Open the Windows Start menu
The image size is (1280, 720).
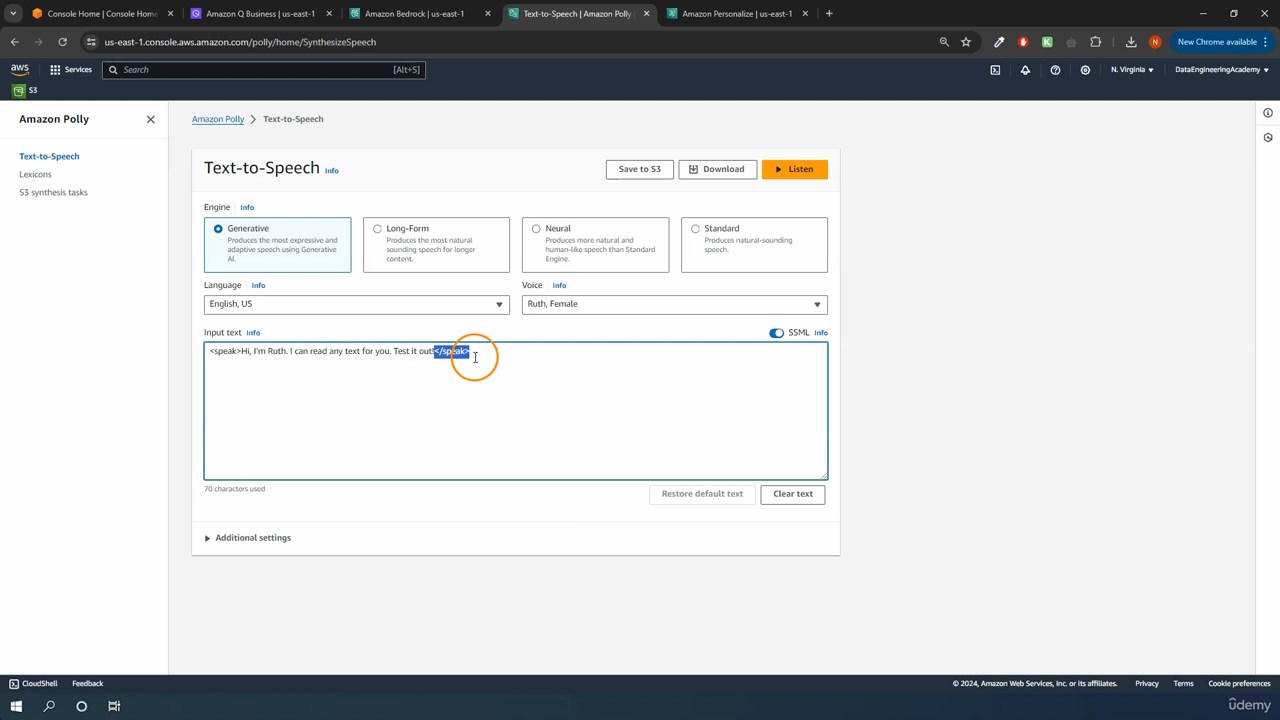(16, 706)
